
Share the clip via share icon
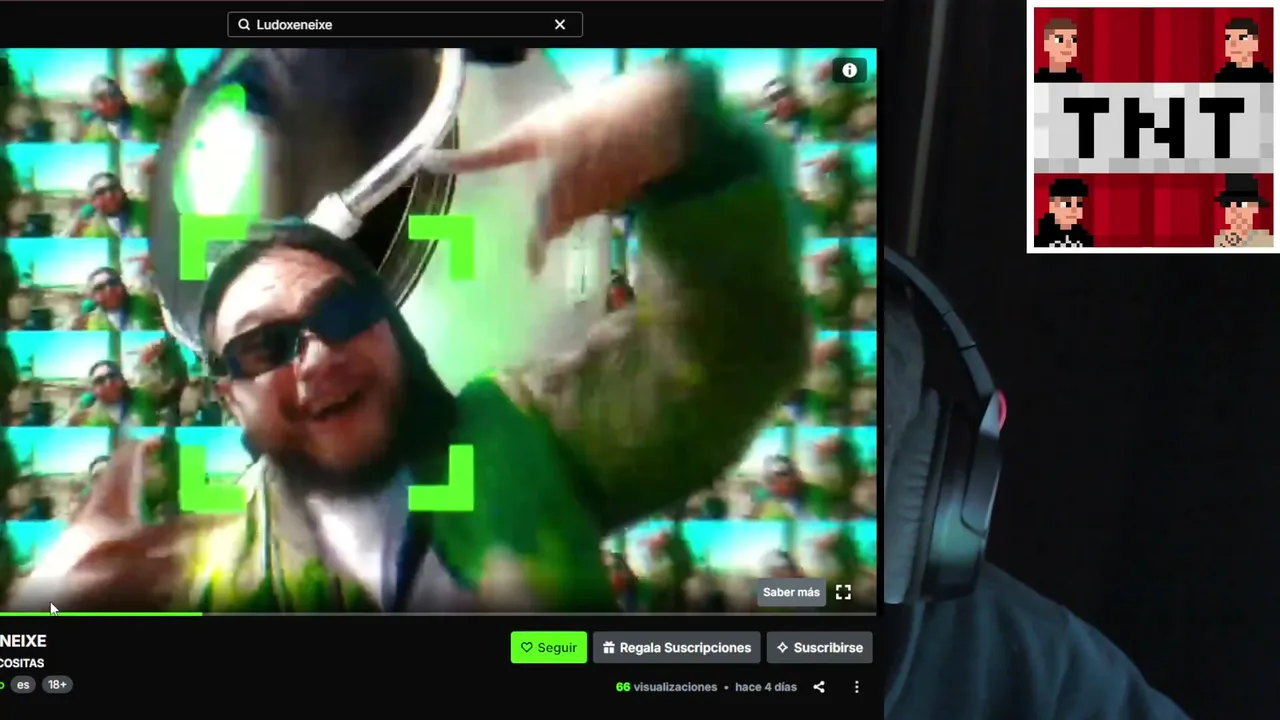[x=819, y=687]
